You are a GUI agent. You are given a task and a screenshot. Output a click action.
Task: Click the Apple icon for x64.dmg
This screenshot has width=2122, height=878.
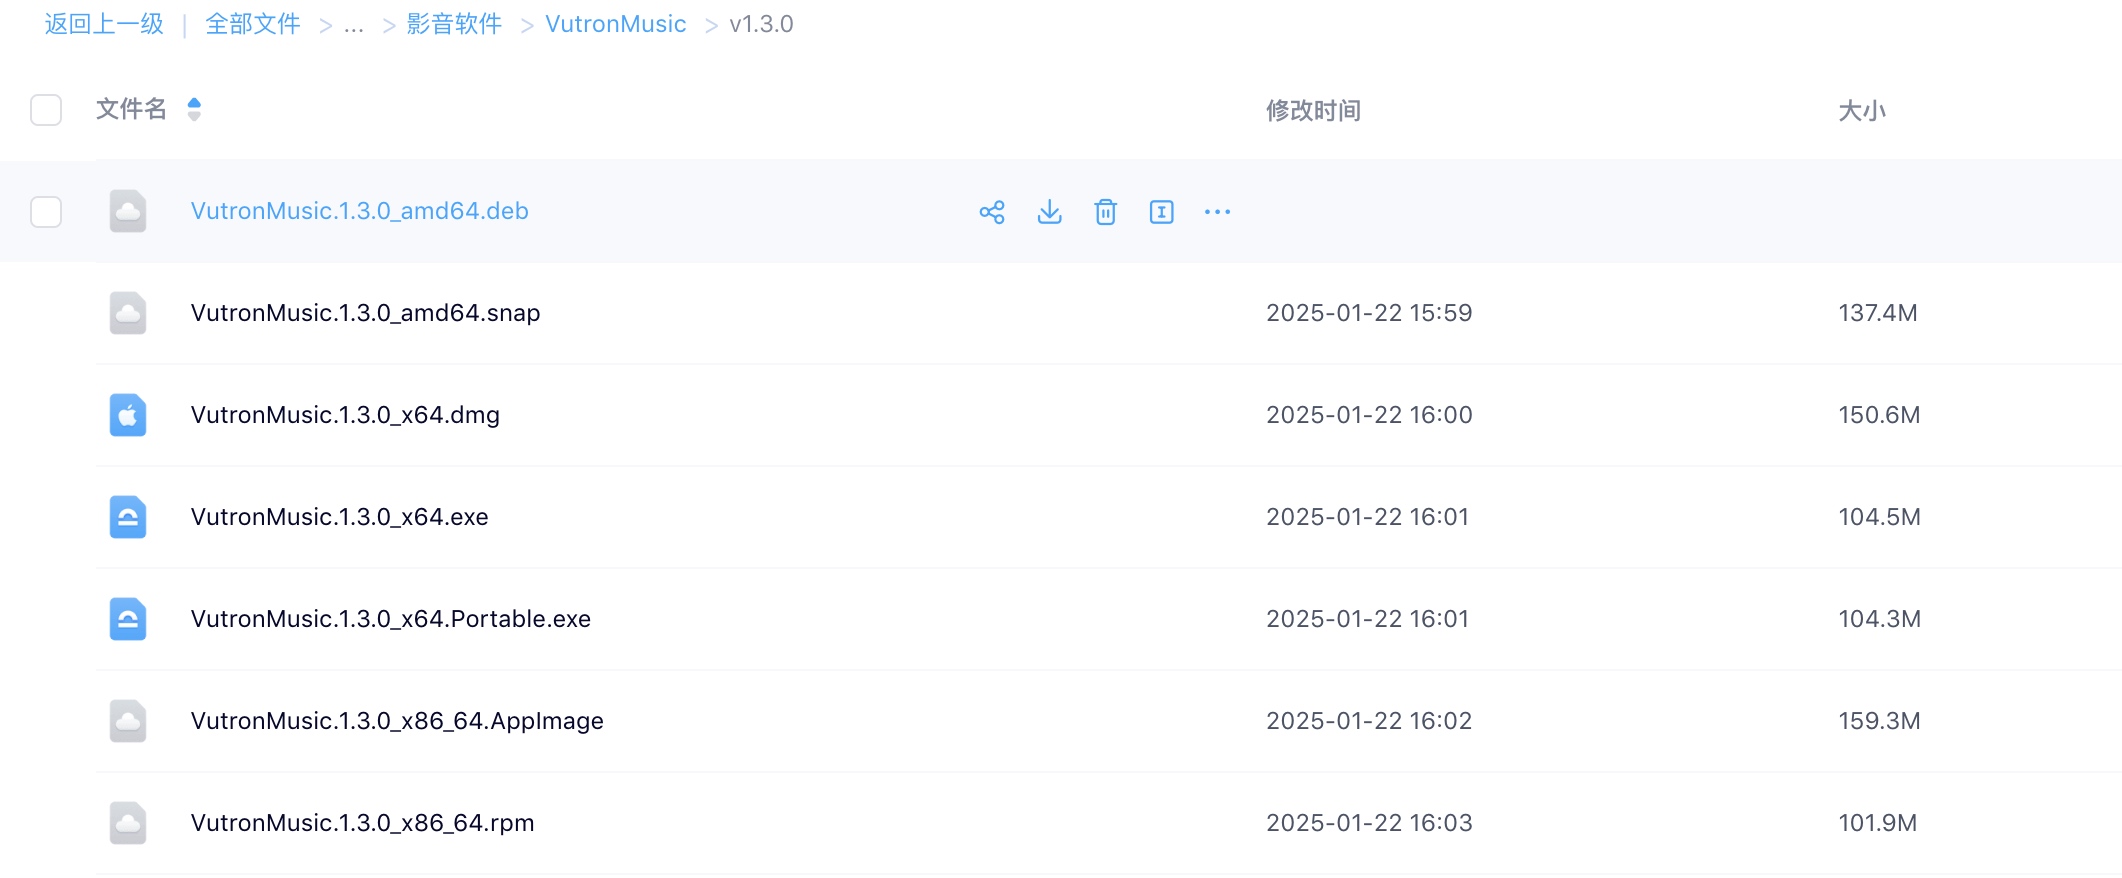[128, 415]
